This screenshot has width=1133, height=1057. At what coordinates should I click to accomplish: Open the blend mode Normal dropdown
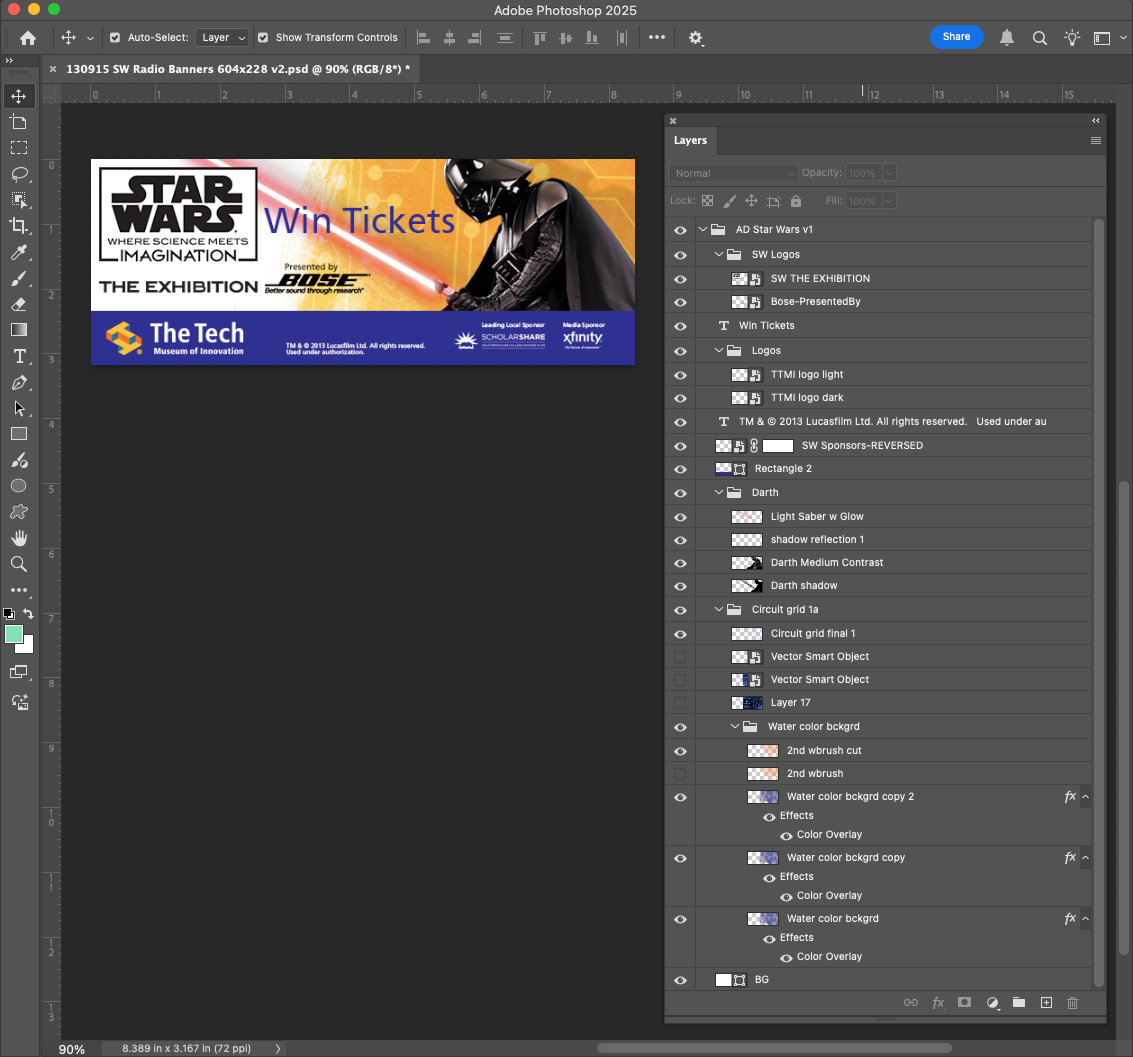pyautogui.click(x=733, y=173)
